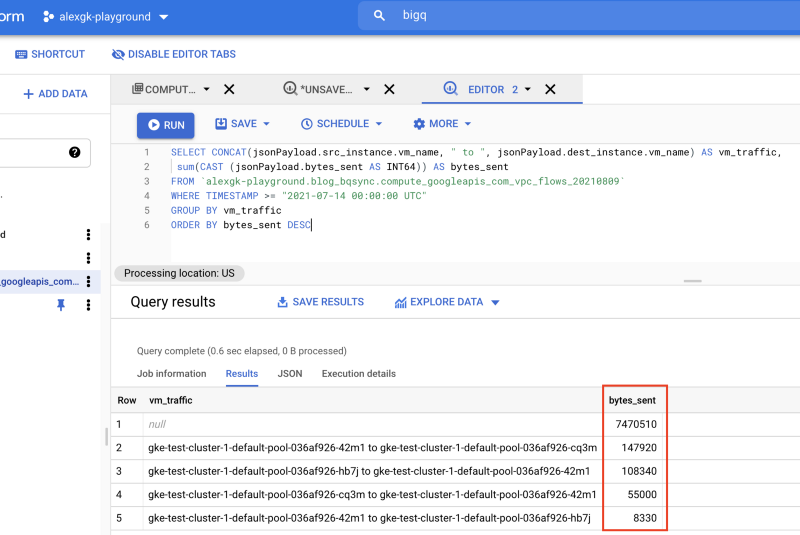Open the EDITOR 2 tab dropdown arrow
This screenshot has height=535, width=800.
(x=528, y=89)
